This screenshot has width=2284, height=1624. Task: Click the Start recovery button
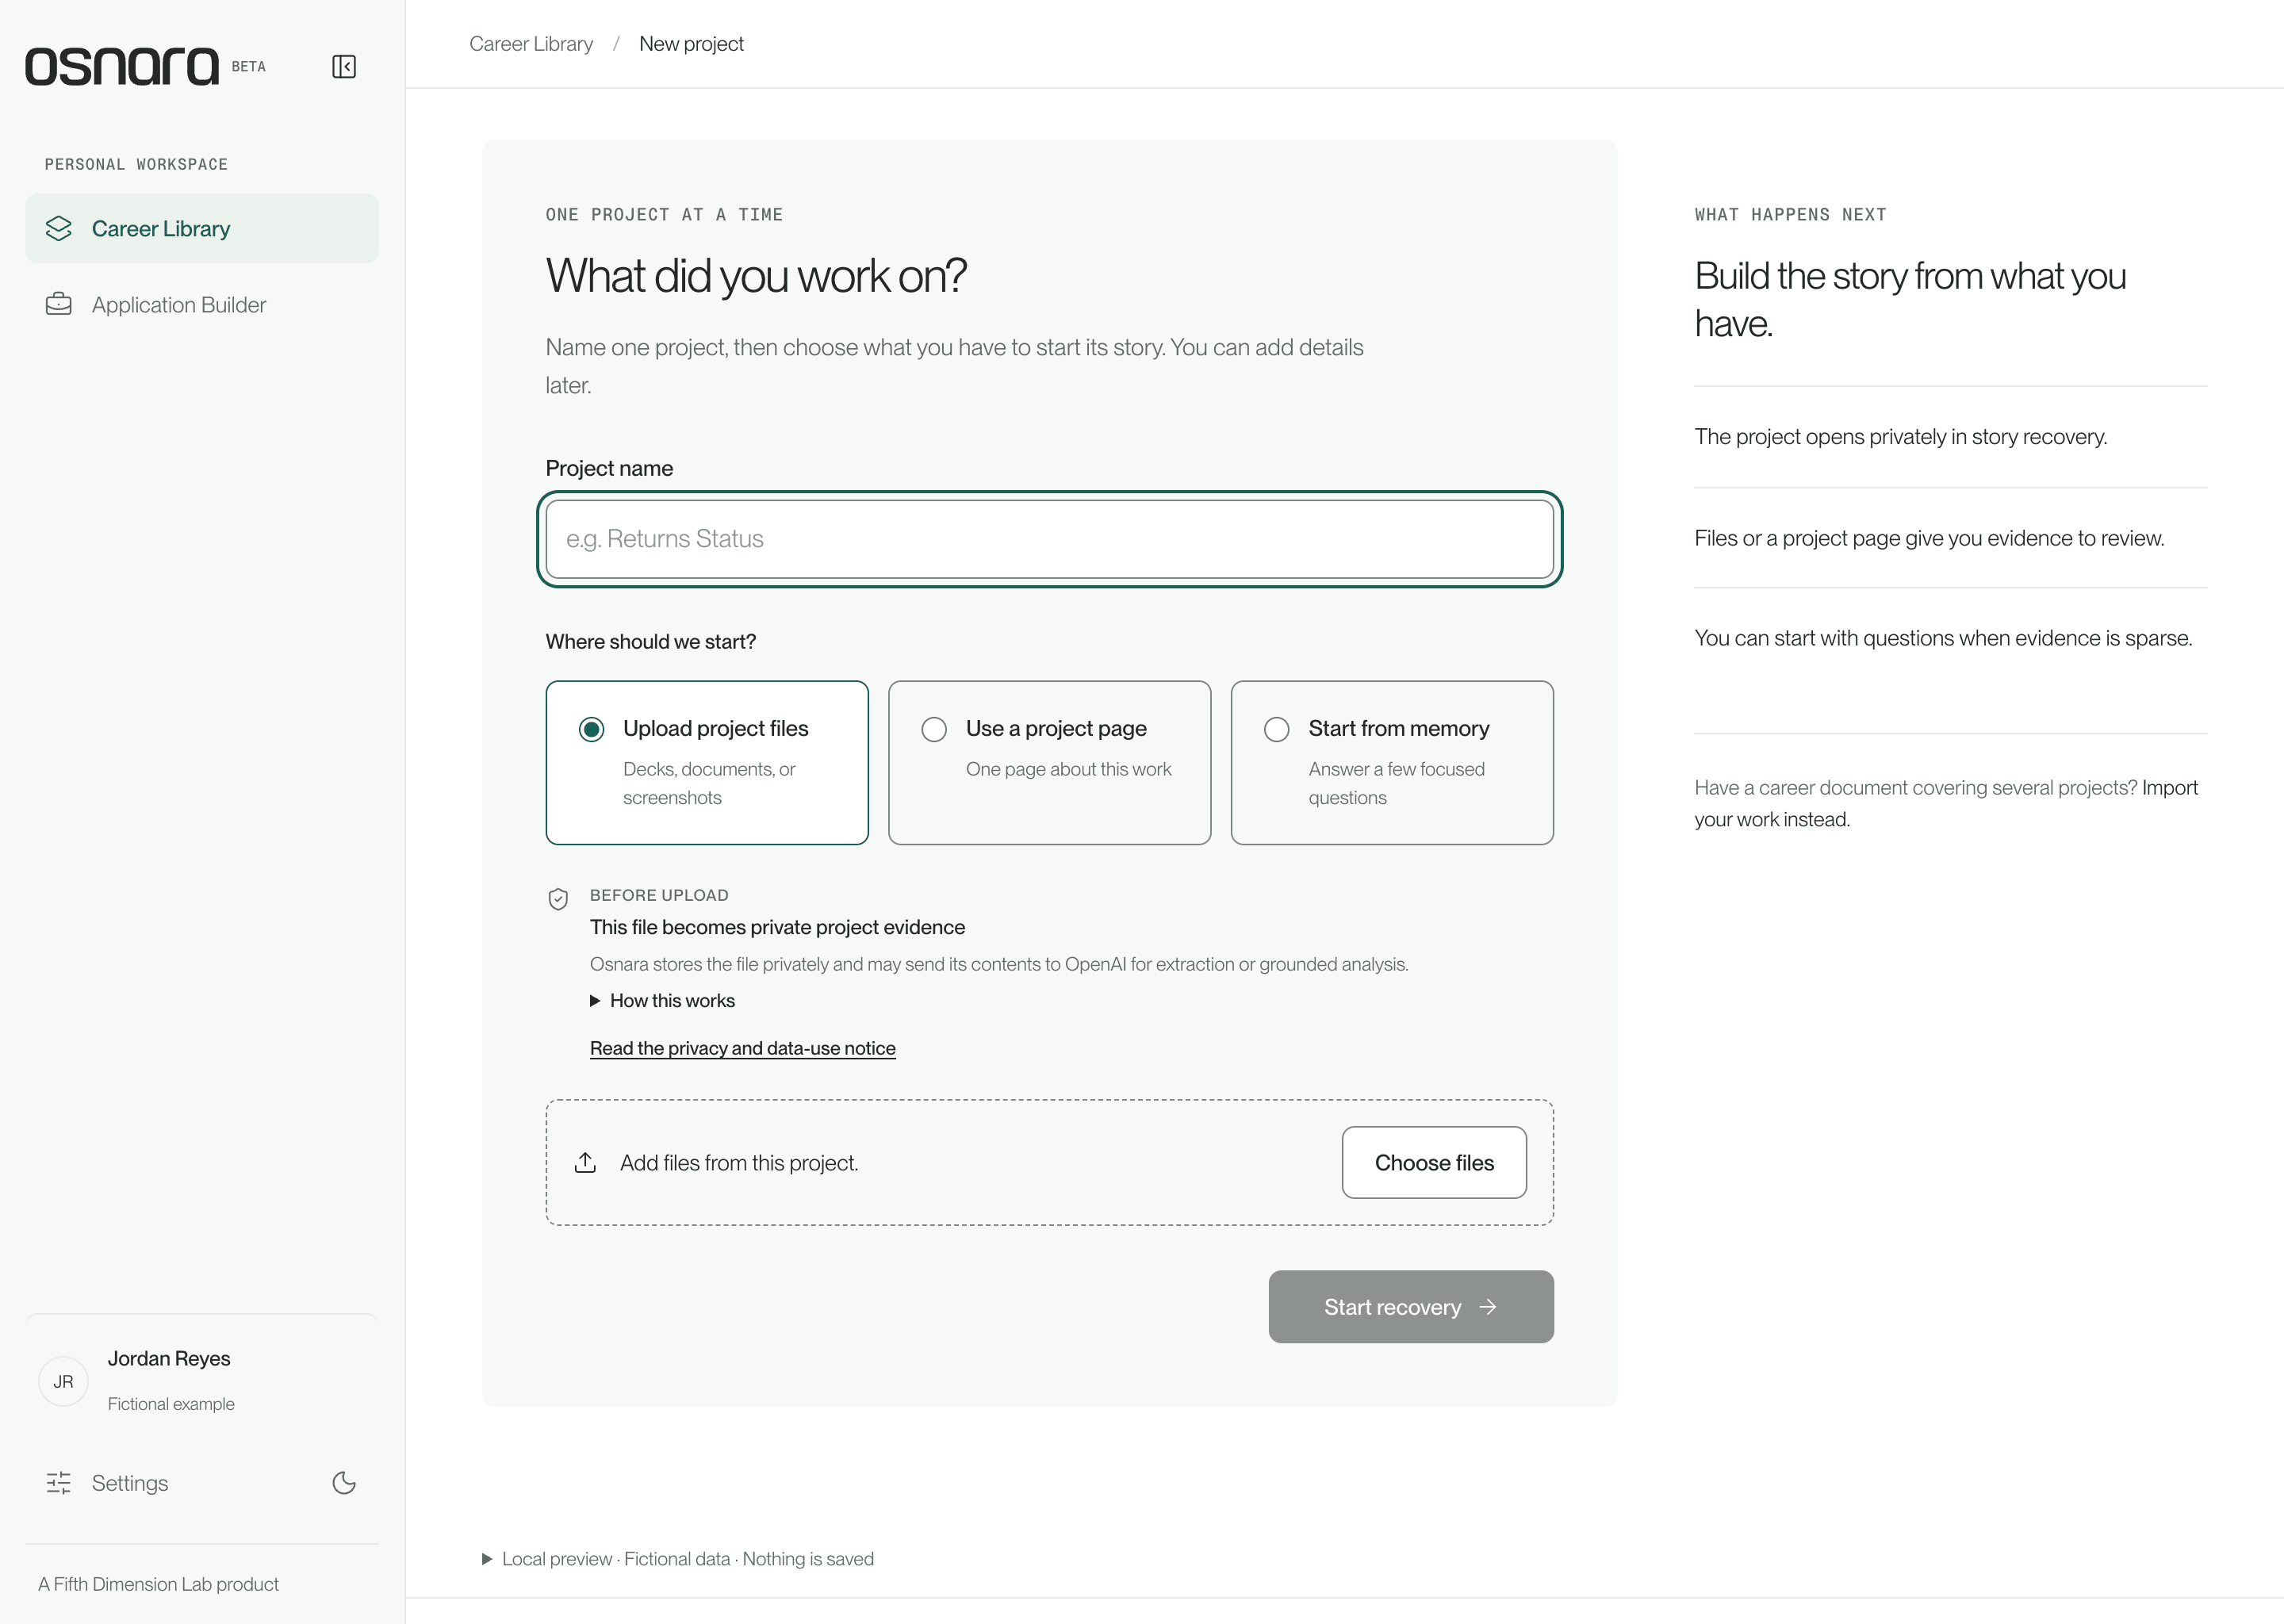1411,1306
